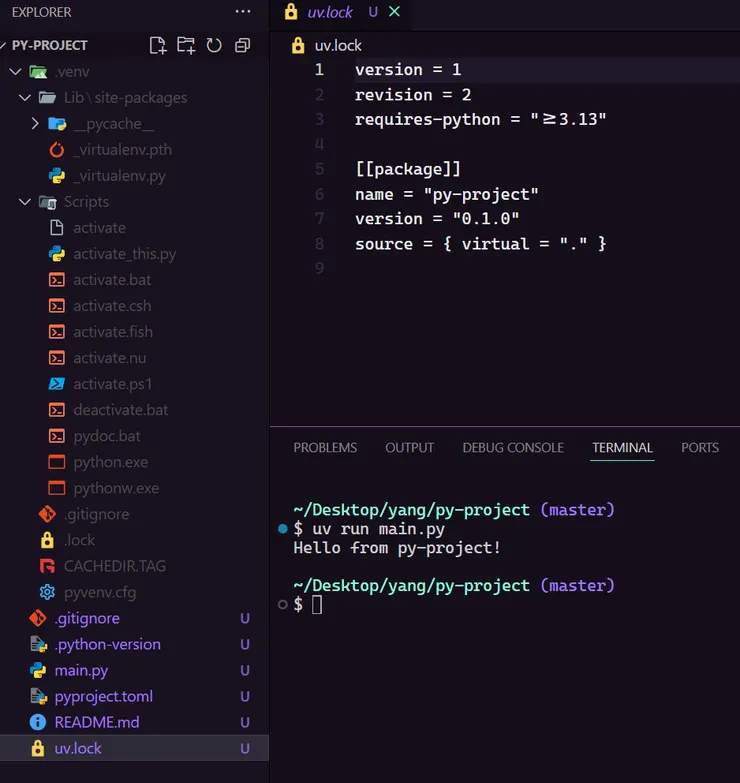
Task: Open activate.nu file
Action: click(109, 358)
